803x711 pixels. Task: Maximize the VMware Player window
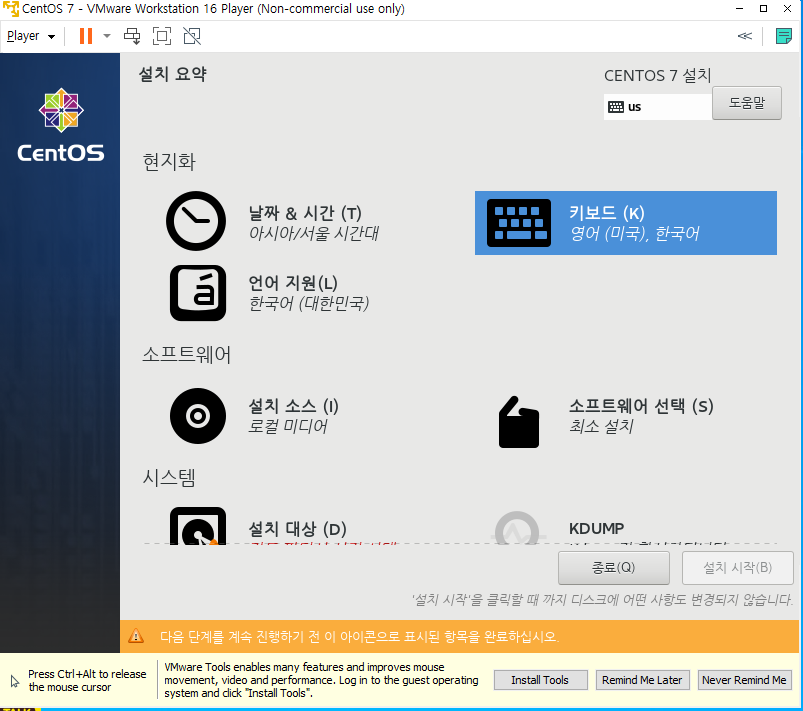(763, 9)
